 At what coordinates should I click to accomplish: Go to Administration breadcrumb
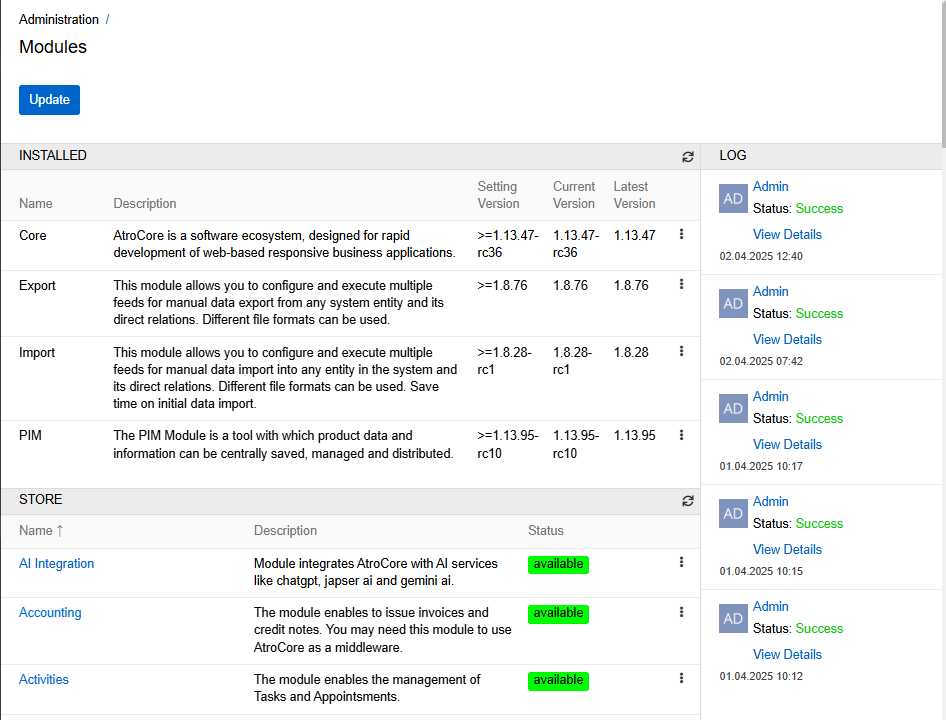coord(59,20)
